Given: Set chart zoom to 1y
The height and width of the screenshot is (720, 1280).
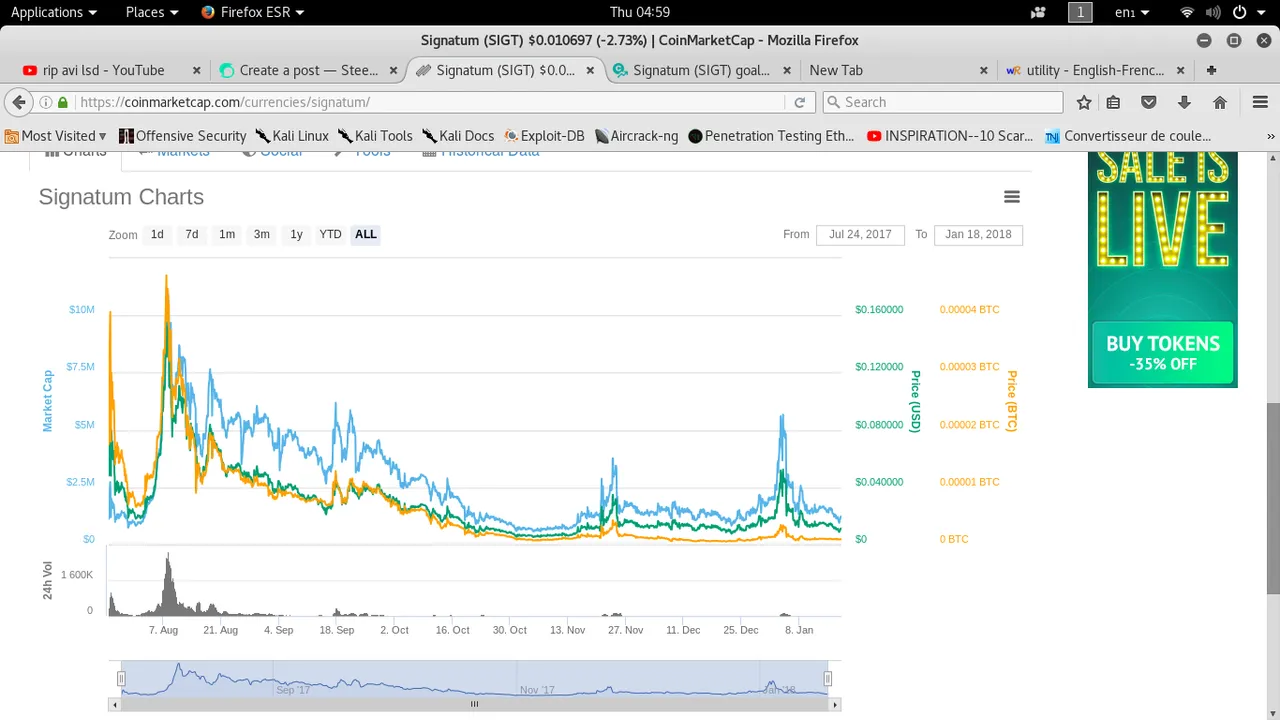Looking at the screenshot, I should point(296,234).
